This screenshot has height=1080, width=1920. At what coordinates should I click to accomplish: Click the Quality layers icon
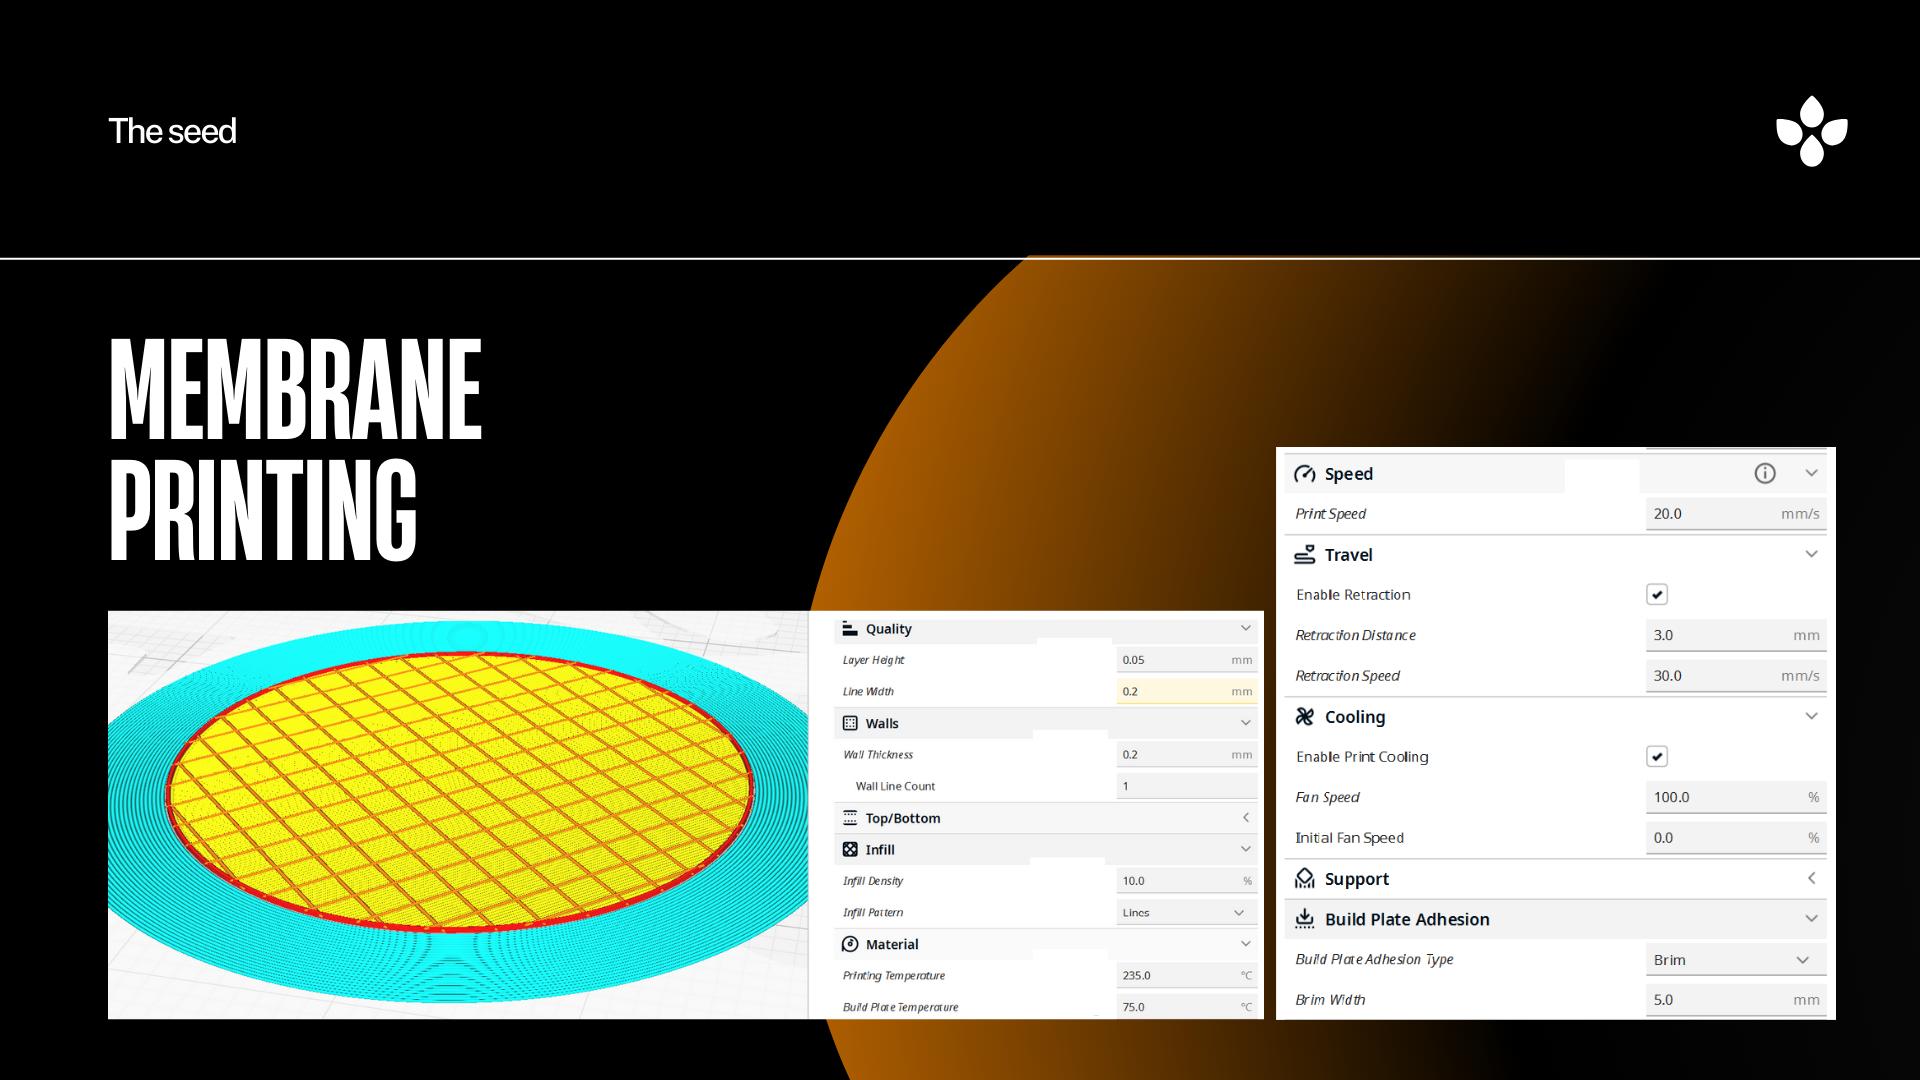pyautogui.click(x=850, y=629)
